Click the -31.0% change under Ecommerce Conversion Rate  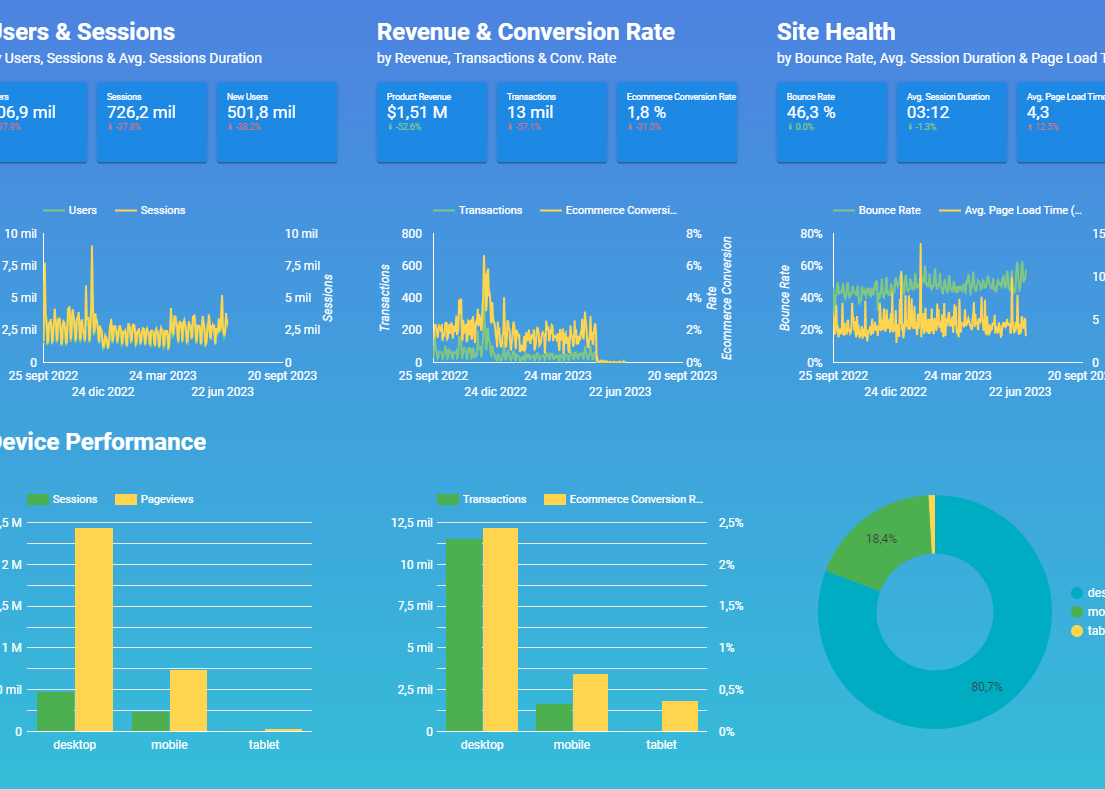tap(644, 127)
